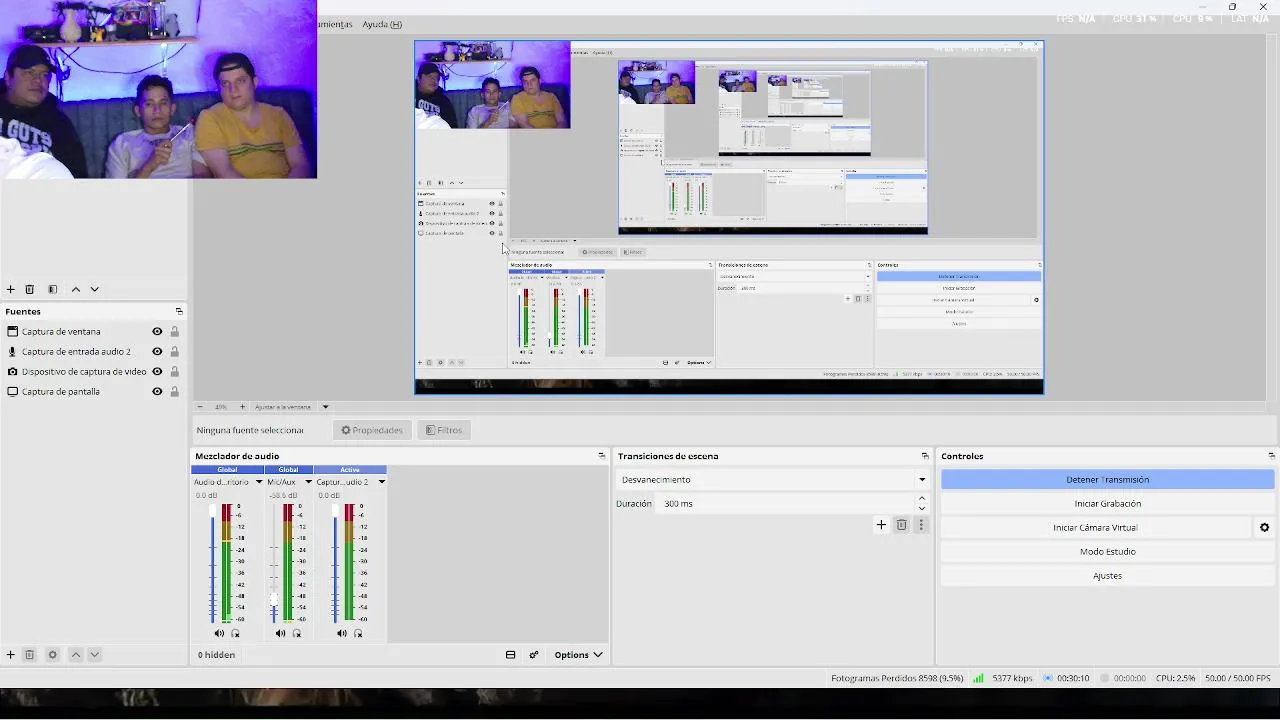Toggle monitoring on the Mic/Aux channel
1280x720 pixels.
297,633
